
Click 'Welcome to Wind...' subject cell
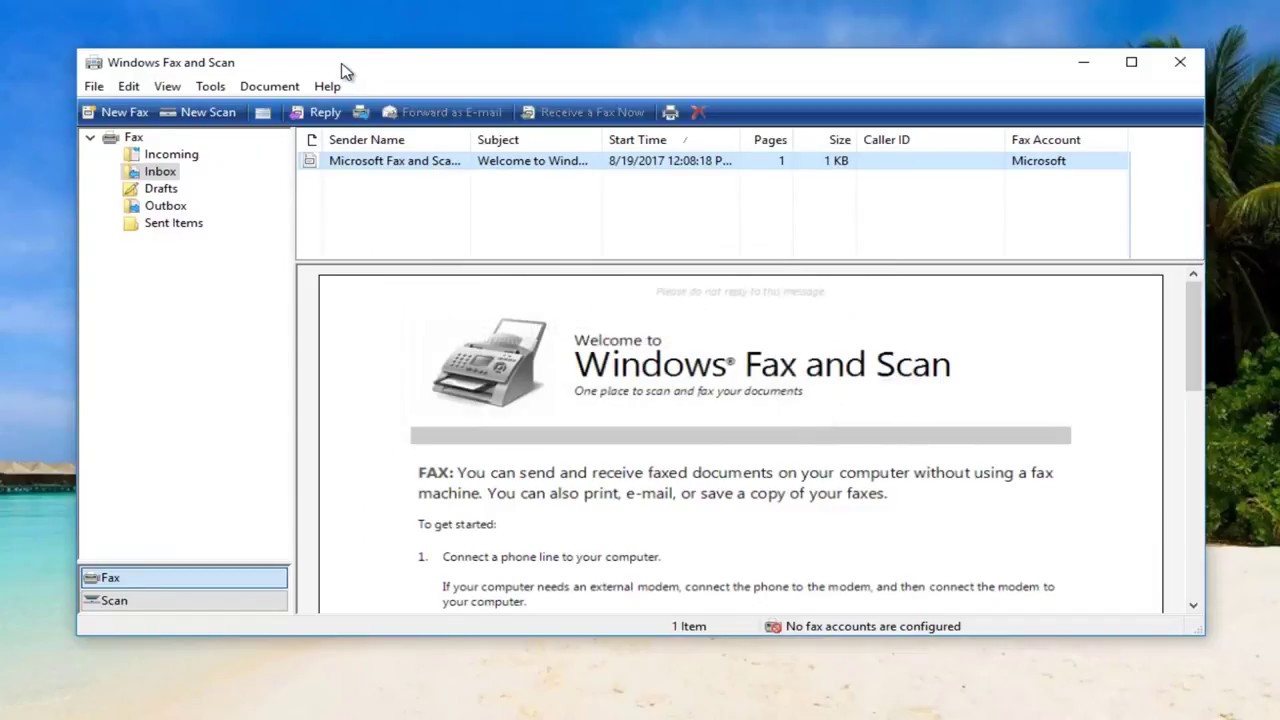532,160
